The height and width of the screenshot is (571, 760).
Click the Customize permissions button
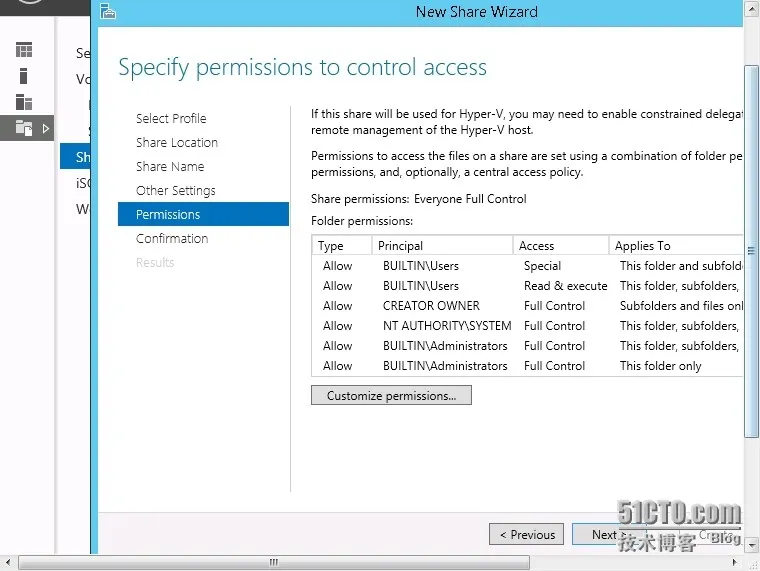(391, 396)
